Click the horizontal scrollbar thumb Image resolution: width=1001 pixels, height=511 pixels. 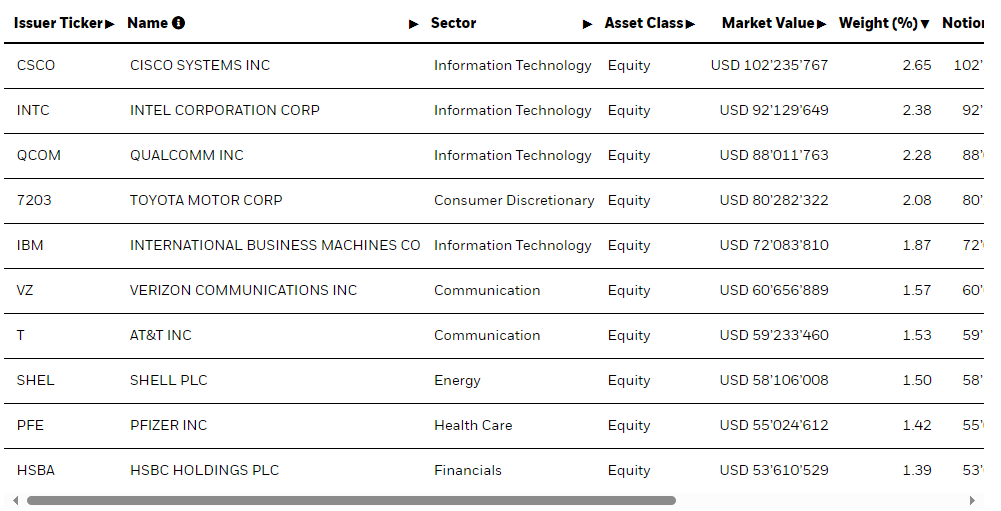(351, 501)
